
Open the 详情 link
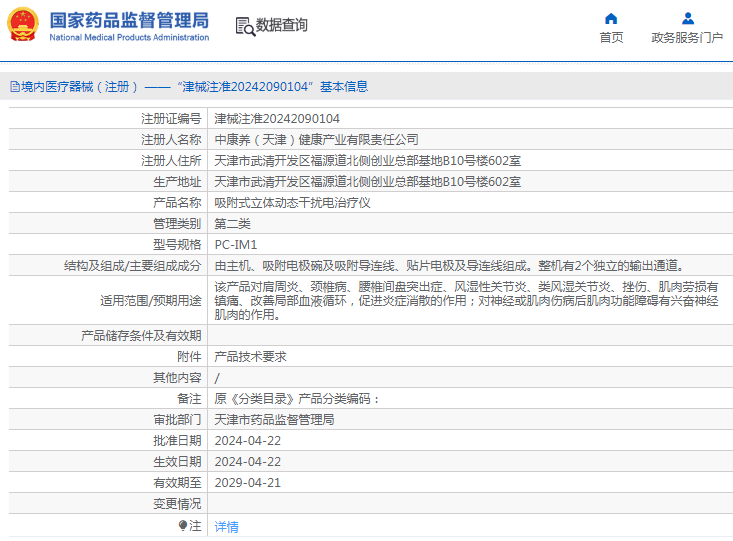pyautogui.click(x=226, y=527)
